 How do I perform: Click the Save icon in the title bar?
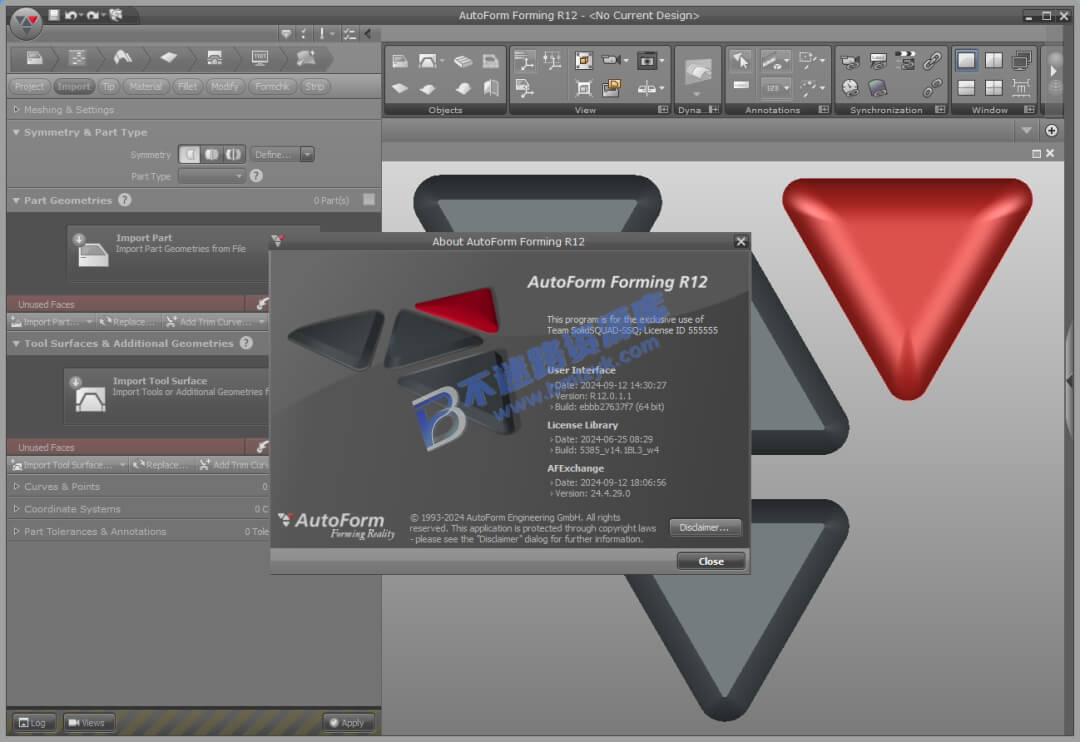point(54,14)
